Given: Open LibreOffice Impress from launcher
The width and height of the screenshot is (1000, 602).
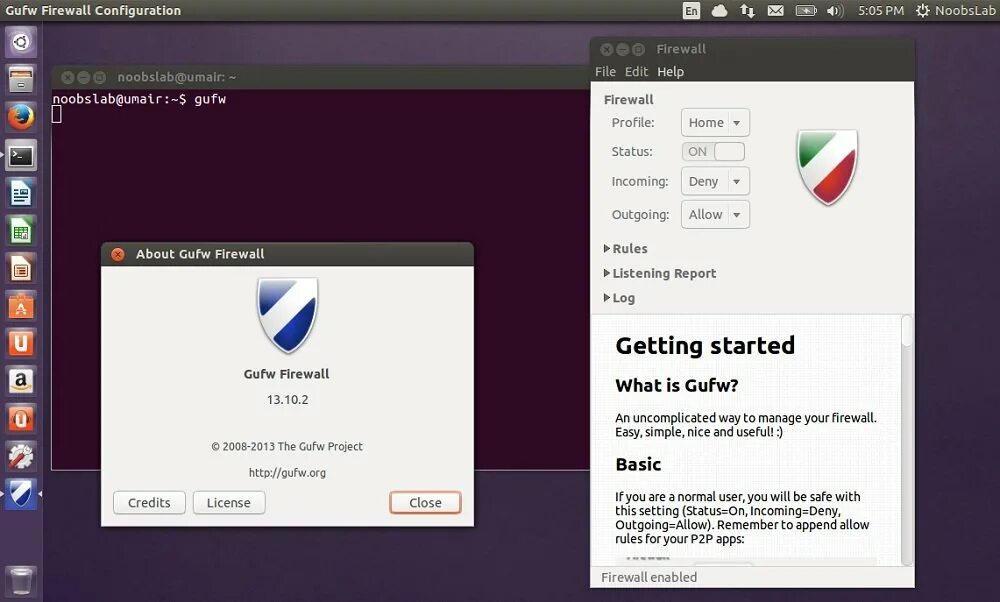Looking at the screenshot, I should [x=21, y=268].
